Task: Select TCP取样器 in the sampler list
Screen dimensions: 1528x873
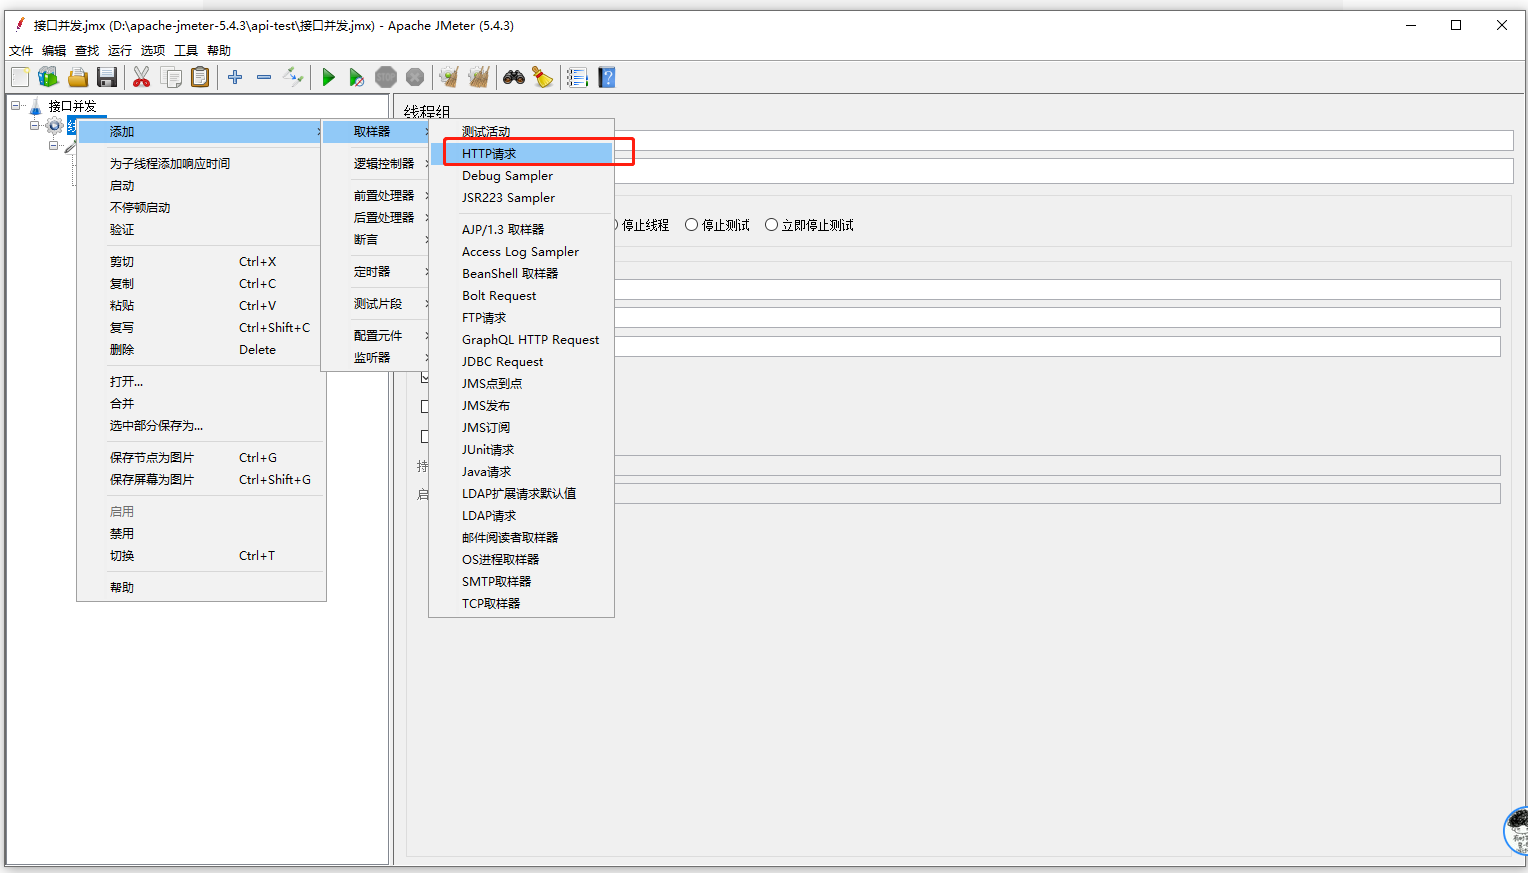Action: click(521, 603)
